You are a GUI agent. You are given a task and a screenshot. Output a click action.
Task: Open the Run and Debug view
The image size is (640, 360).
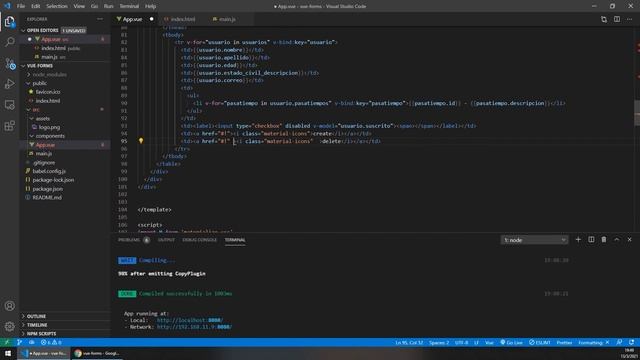pos(9,84)
